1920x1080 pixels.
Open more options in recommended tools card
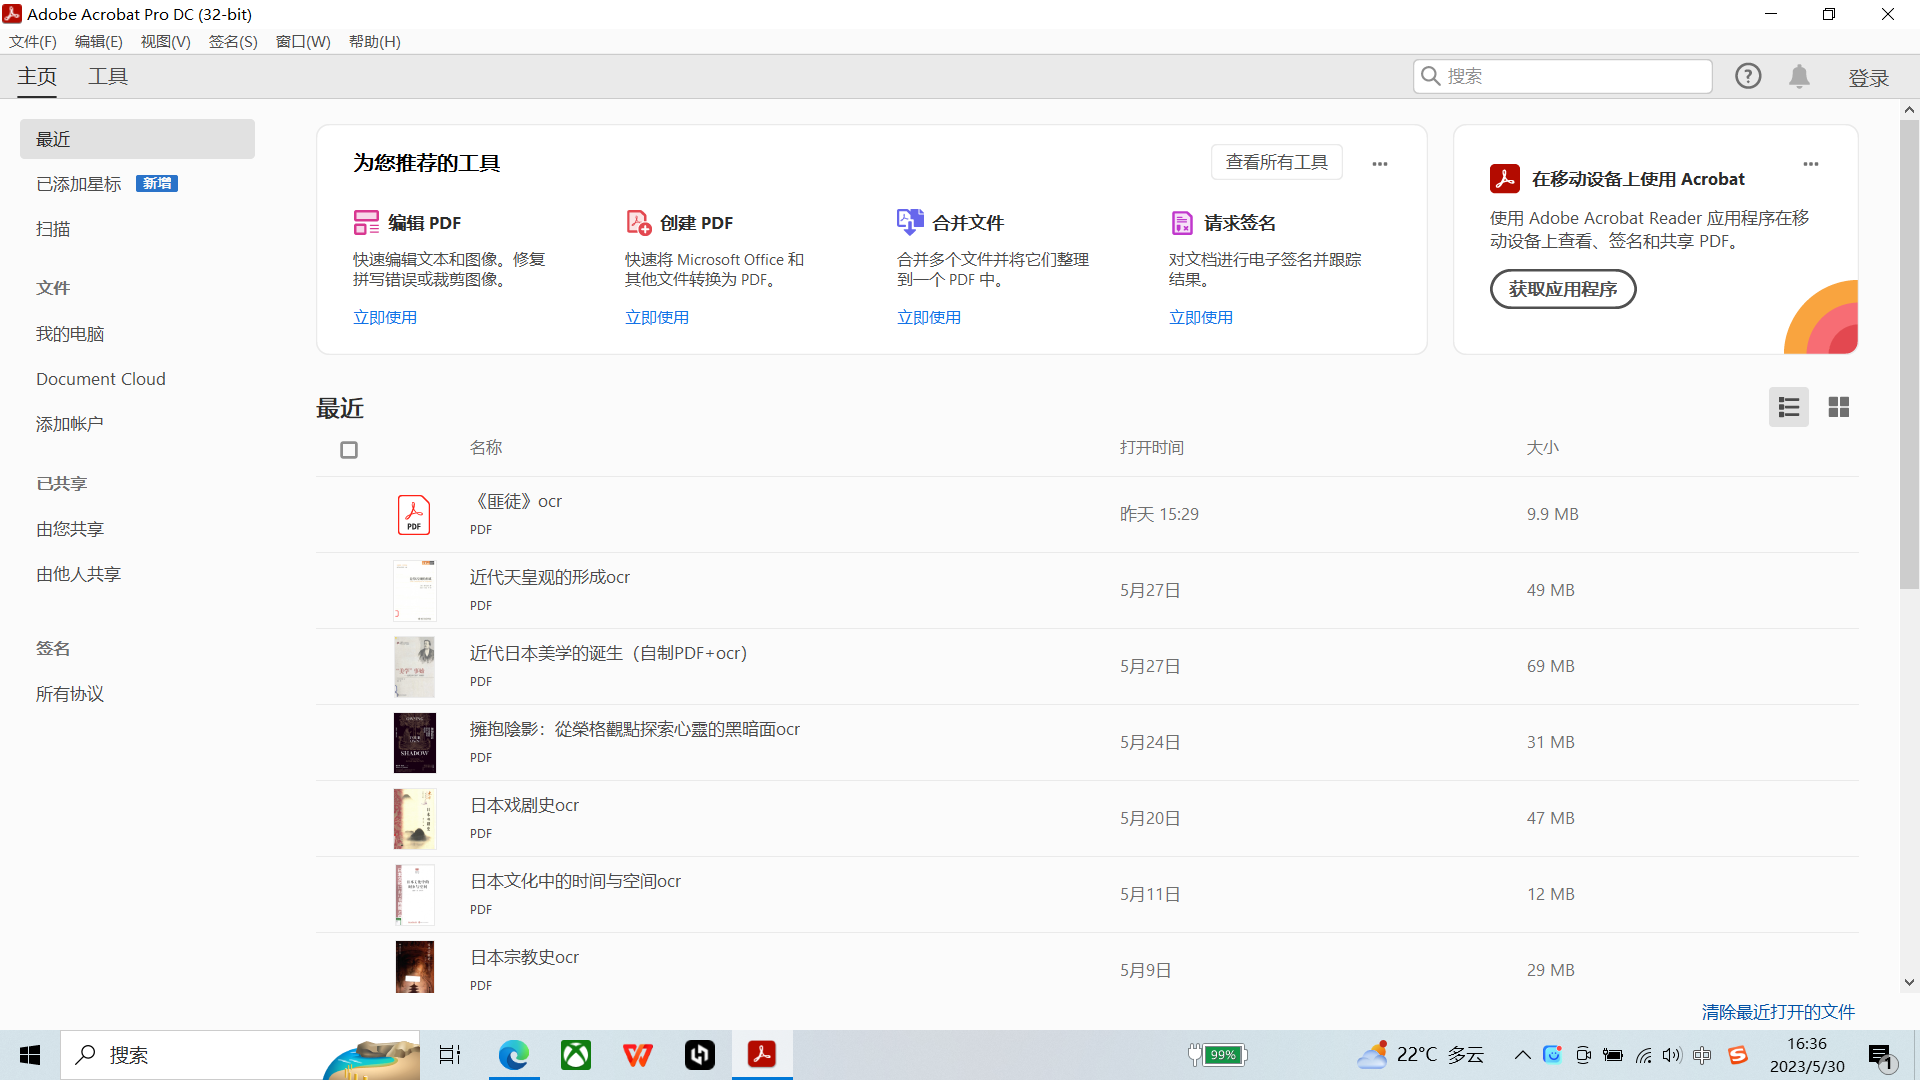pyautogui.click(x=1379, y=164)
